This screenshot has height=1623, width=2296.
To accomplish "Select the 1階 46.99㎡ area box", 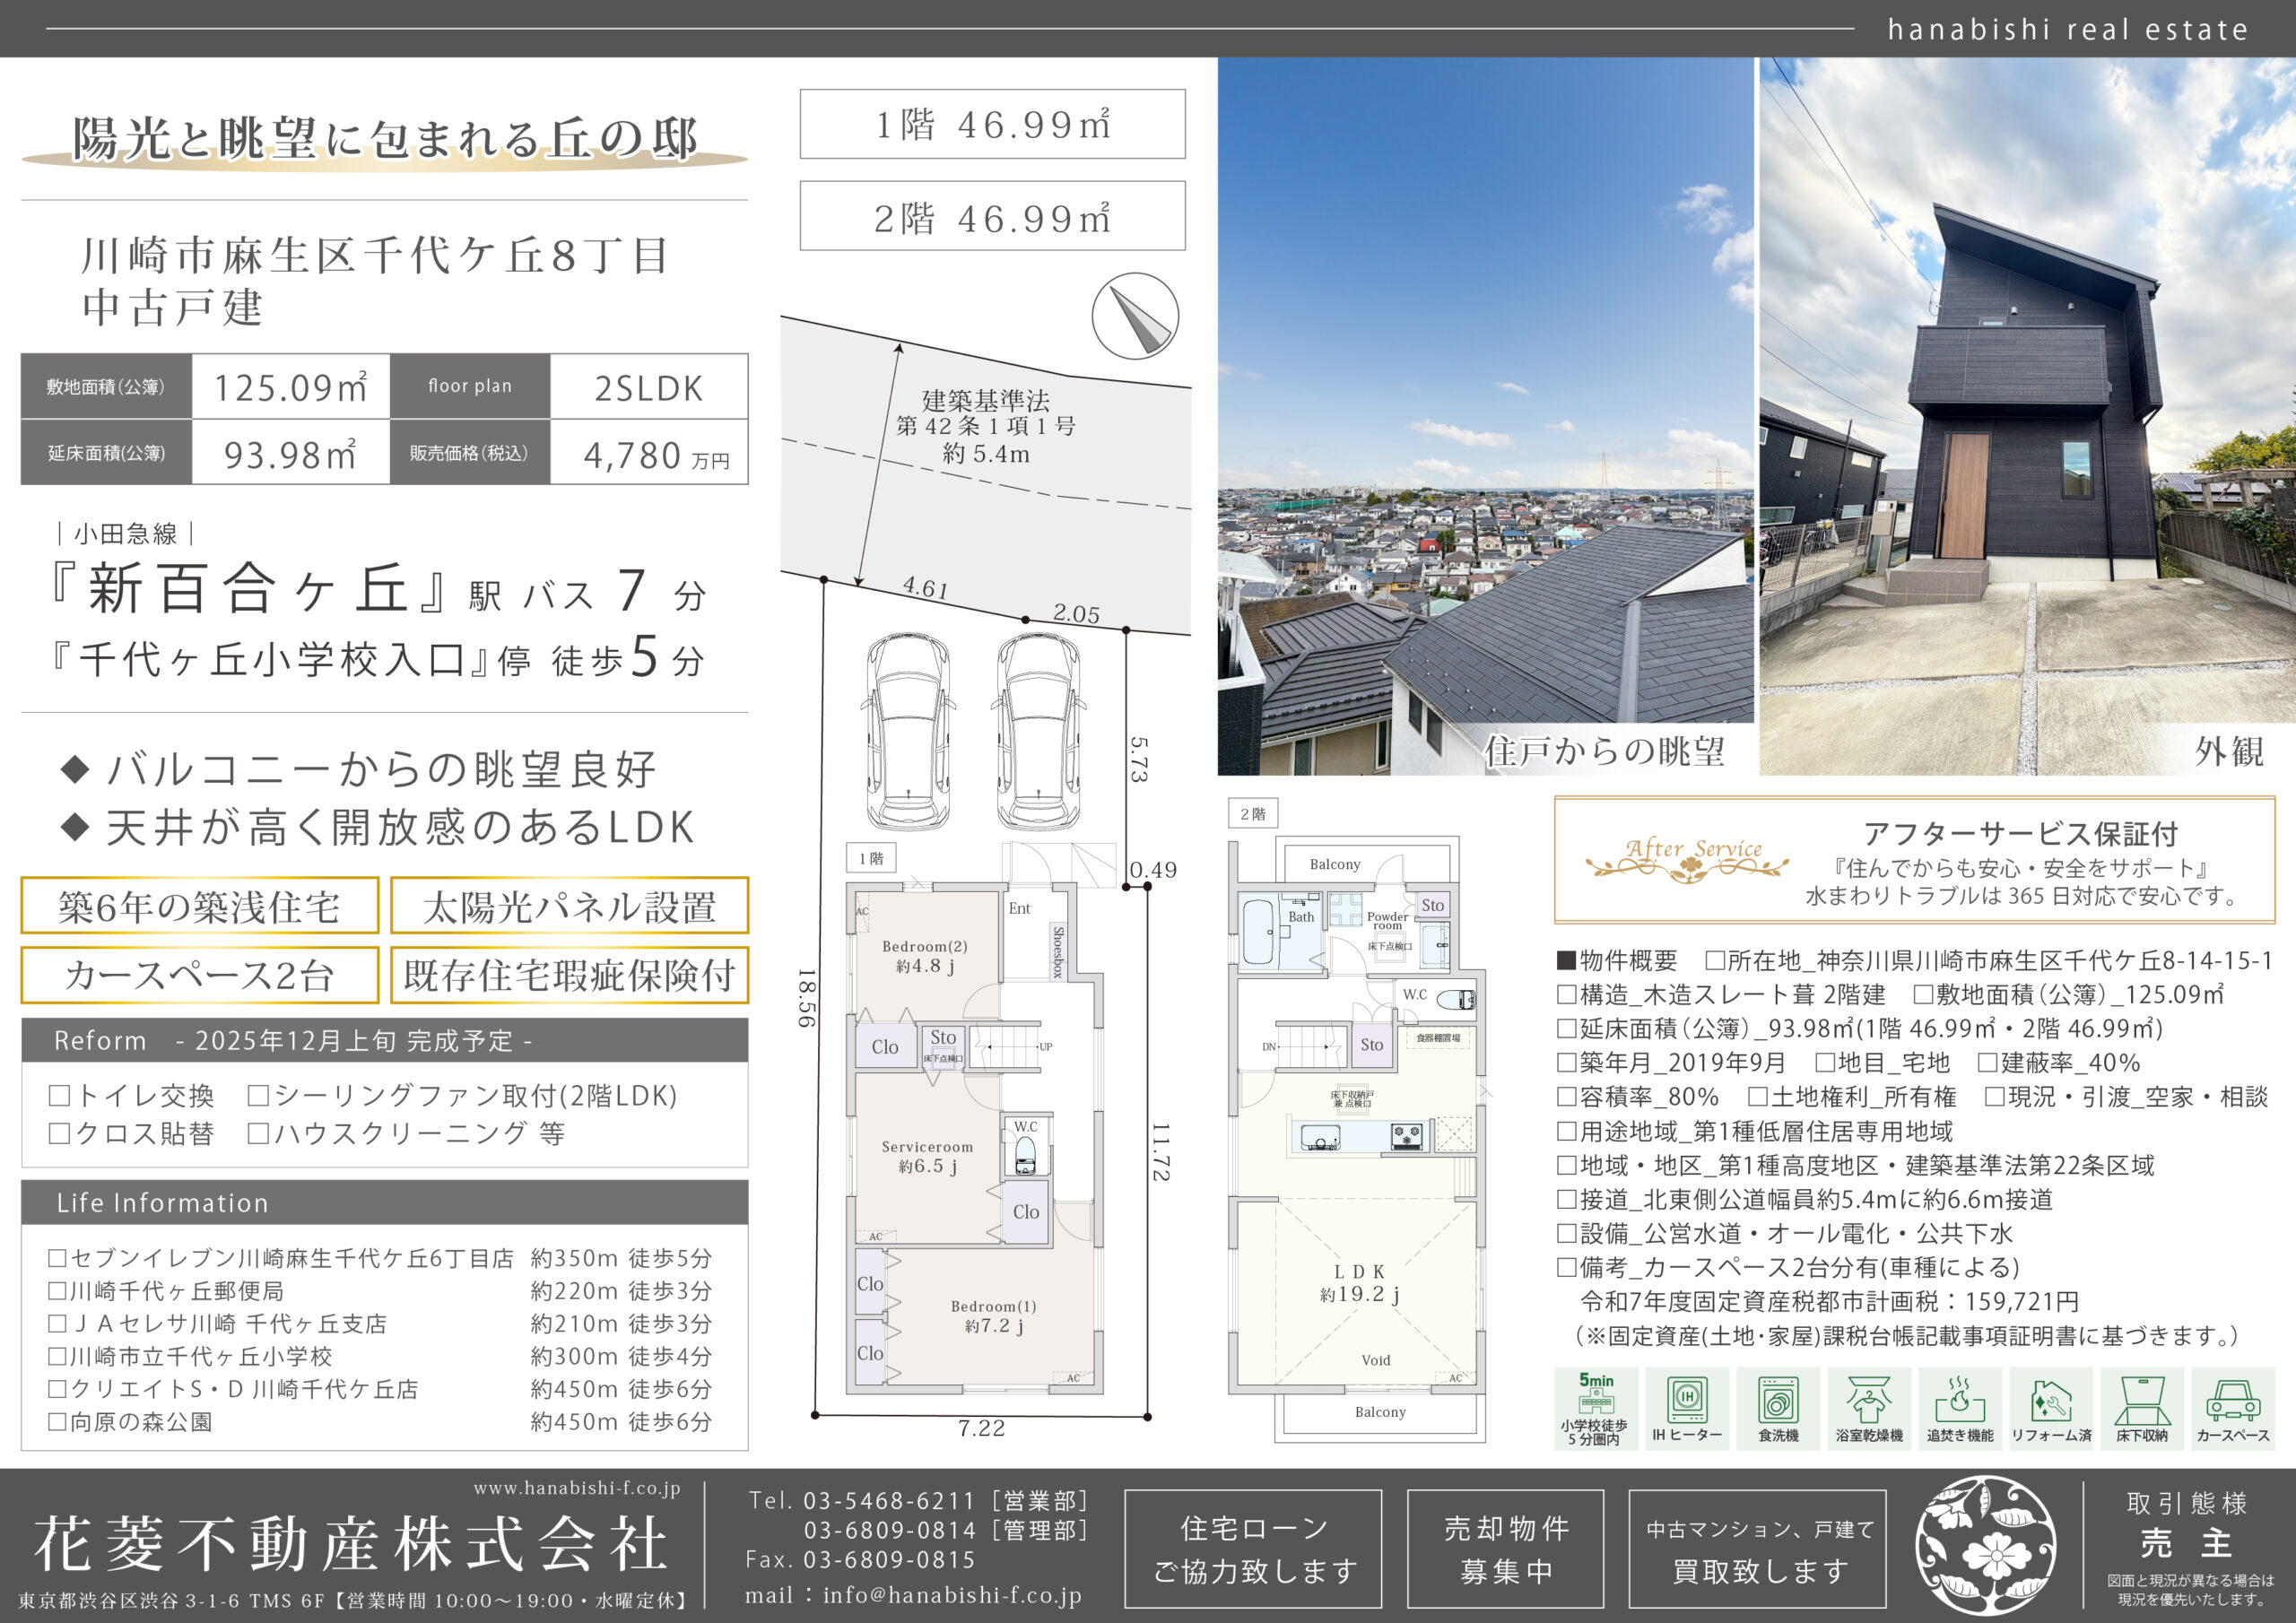I will 992,124.
